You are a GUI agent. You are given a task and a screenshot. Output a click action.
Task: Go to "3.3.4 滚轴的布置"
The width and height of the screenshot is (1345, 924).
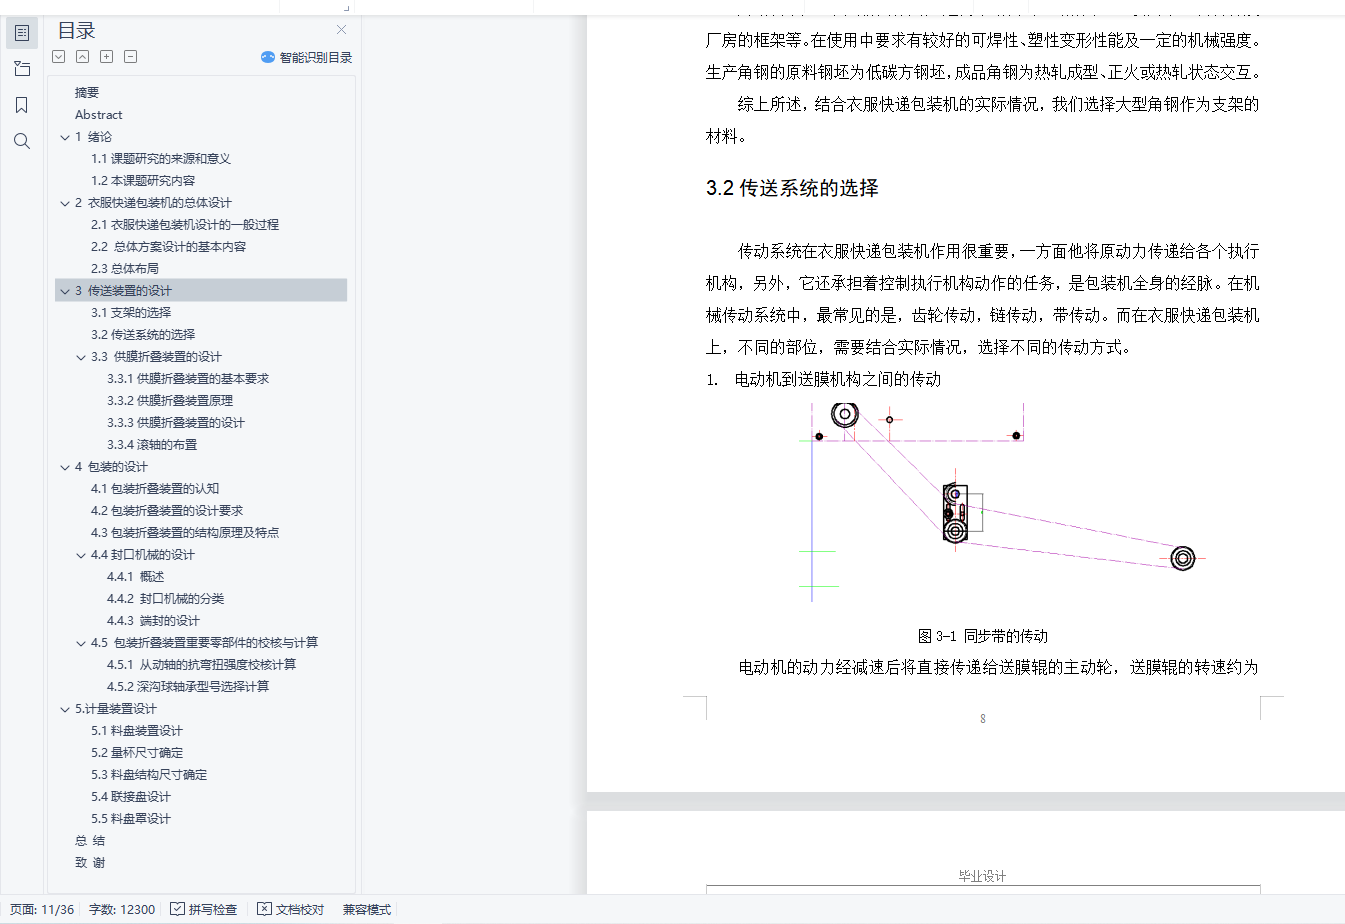pyautogui.click(x=152, y=445)
